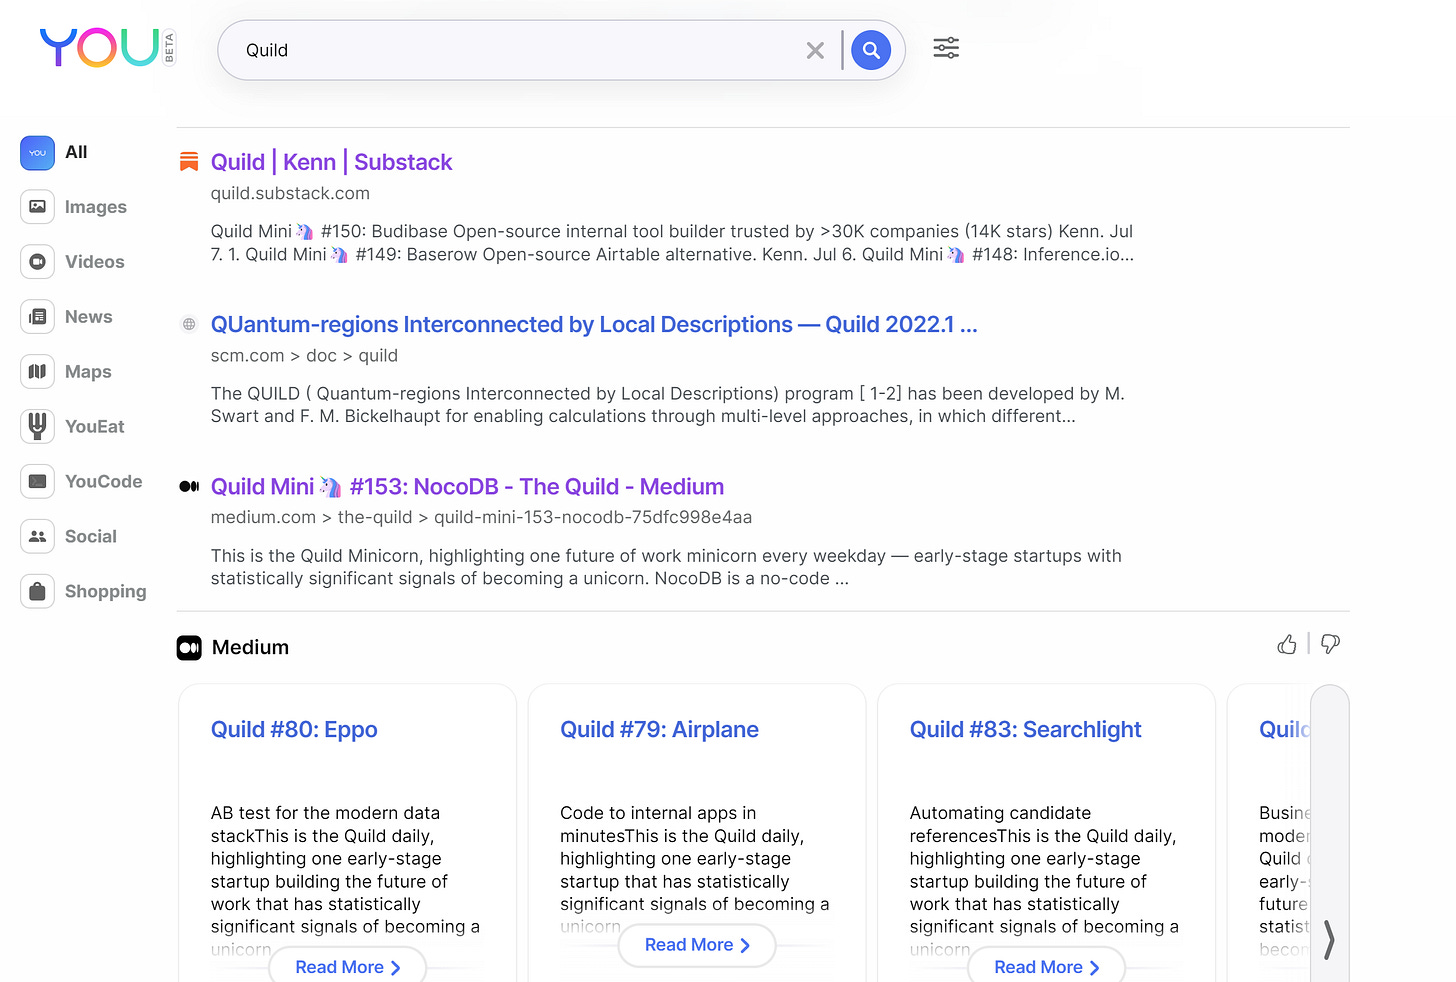Click the Substack favicon beside first result
1456x982 pixels.
(189, 162)
